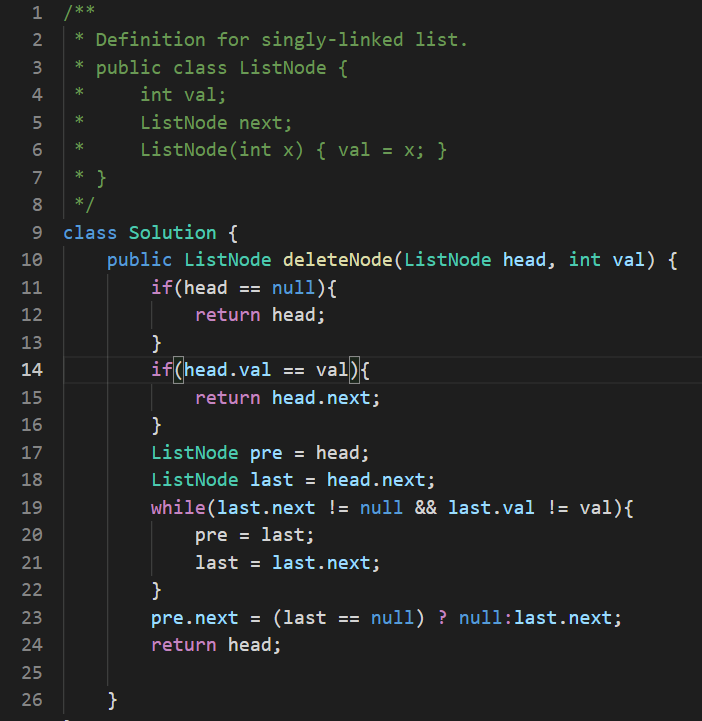Click the closing brace on line 26

(113, 701)
